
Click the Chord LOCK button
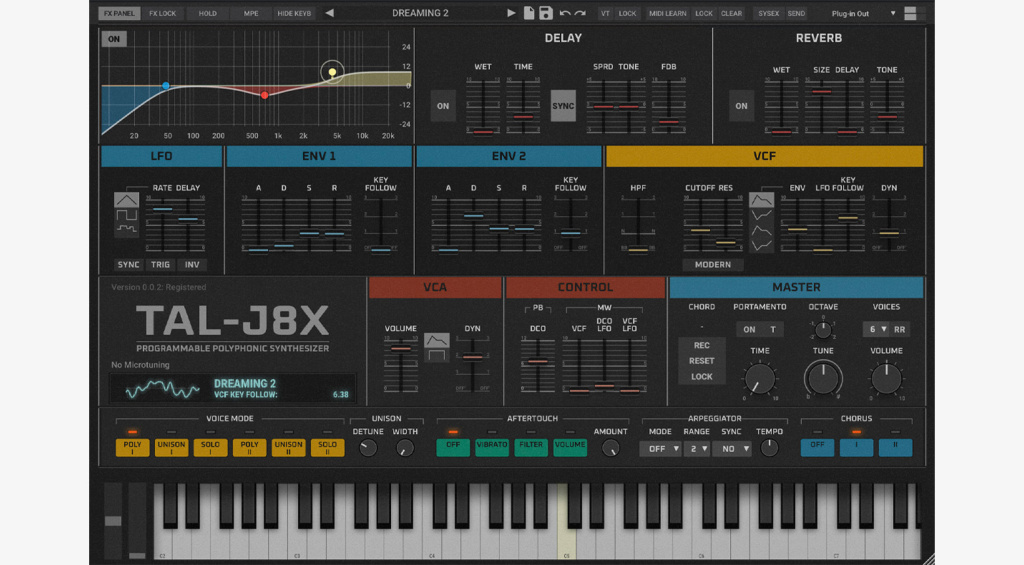701,376
